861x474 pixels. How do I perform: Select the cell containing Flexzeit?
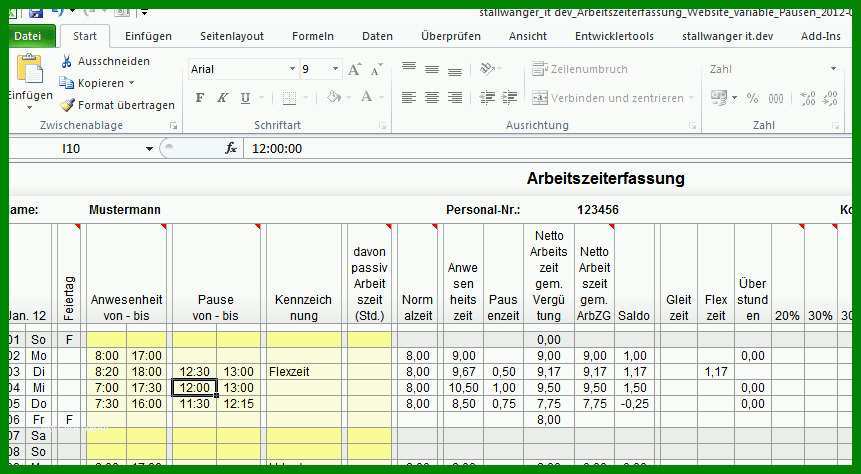click(304, 372)
